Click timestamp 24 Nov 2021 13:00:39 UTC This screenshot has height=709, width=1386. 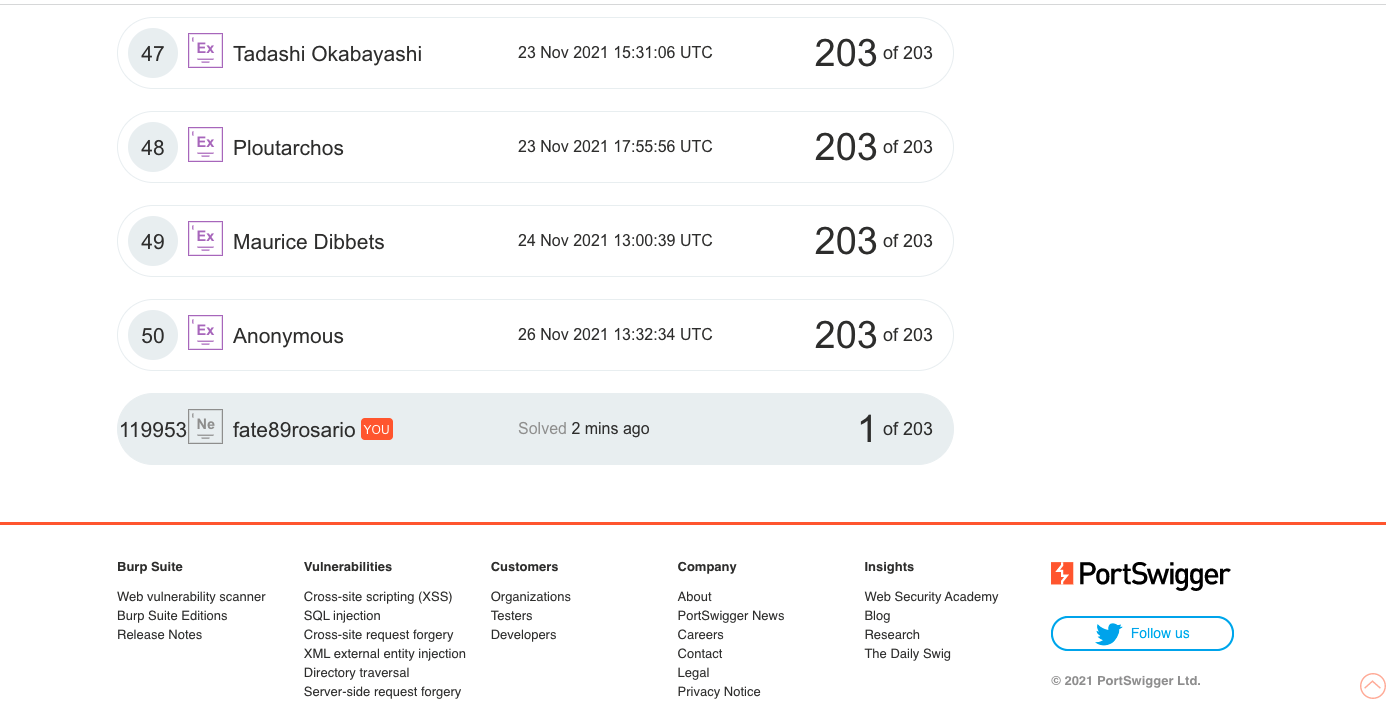[615, 240]
